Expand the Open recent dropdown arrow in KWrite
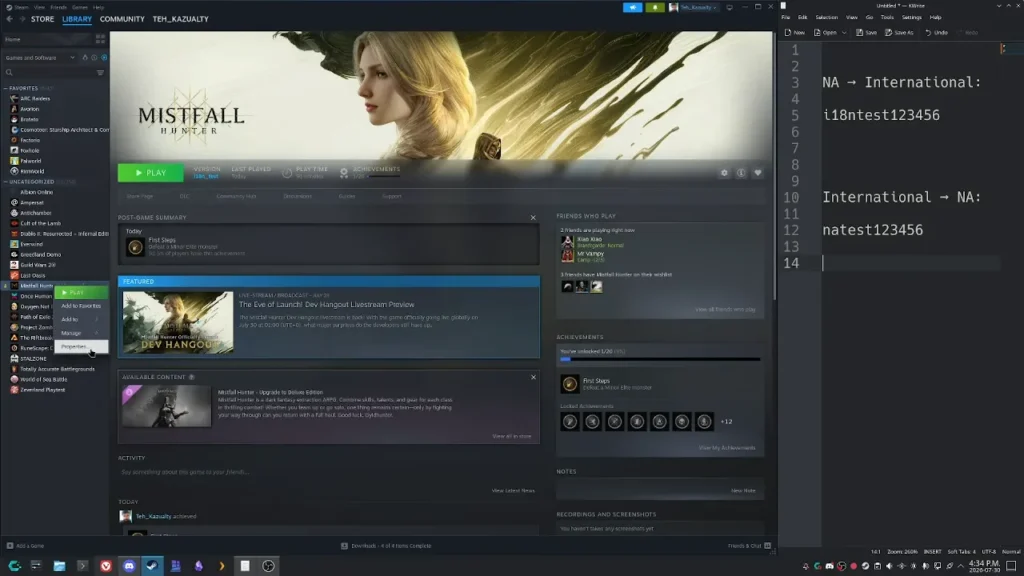Image resolution: width=1024 pixels, height=576 pixels. click(844, 33)
